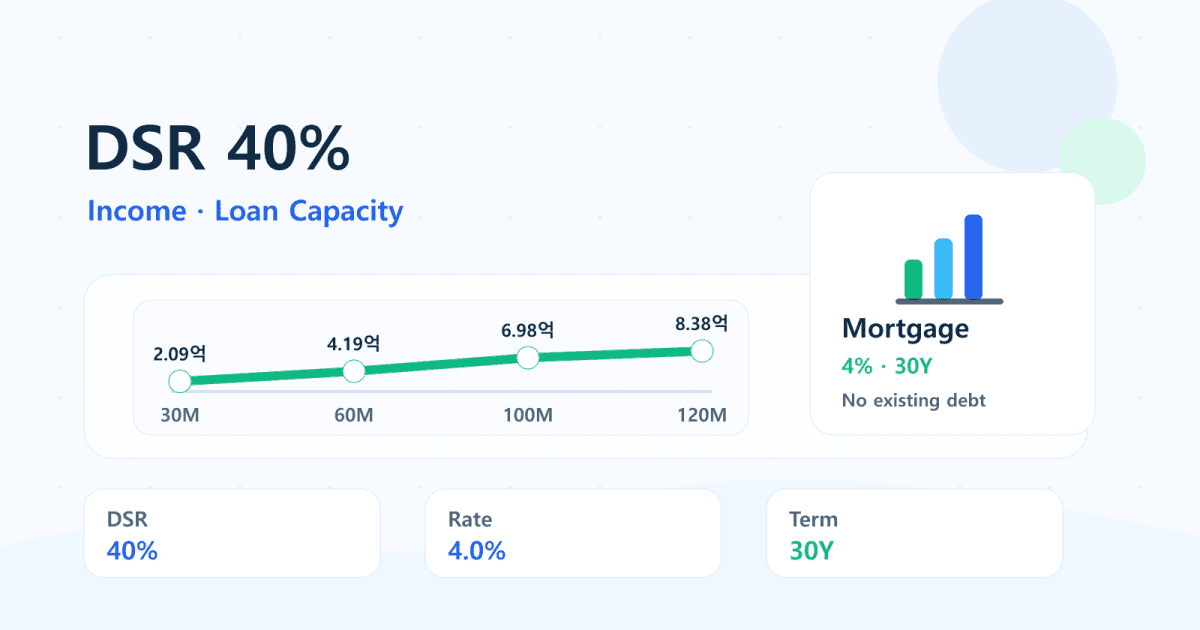Select the light blue middle bar
This screenshot has height=630, width=1200.
[x=943, y=268]
